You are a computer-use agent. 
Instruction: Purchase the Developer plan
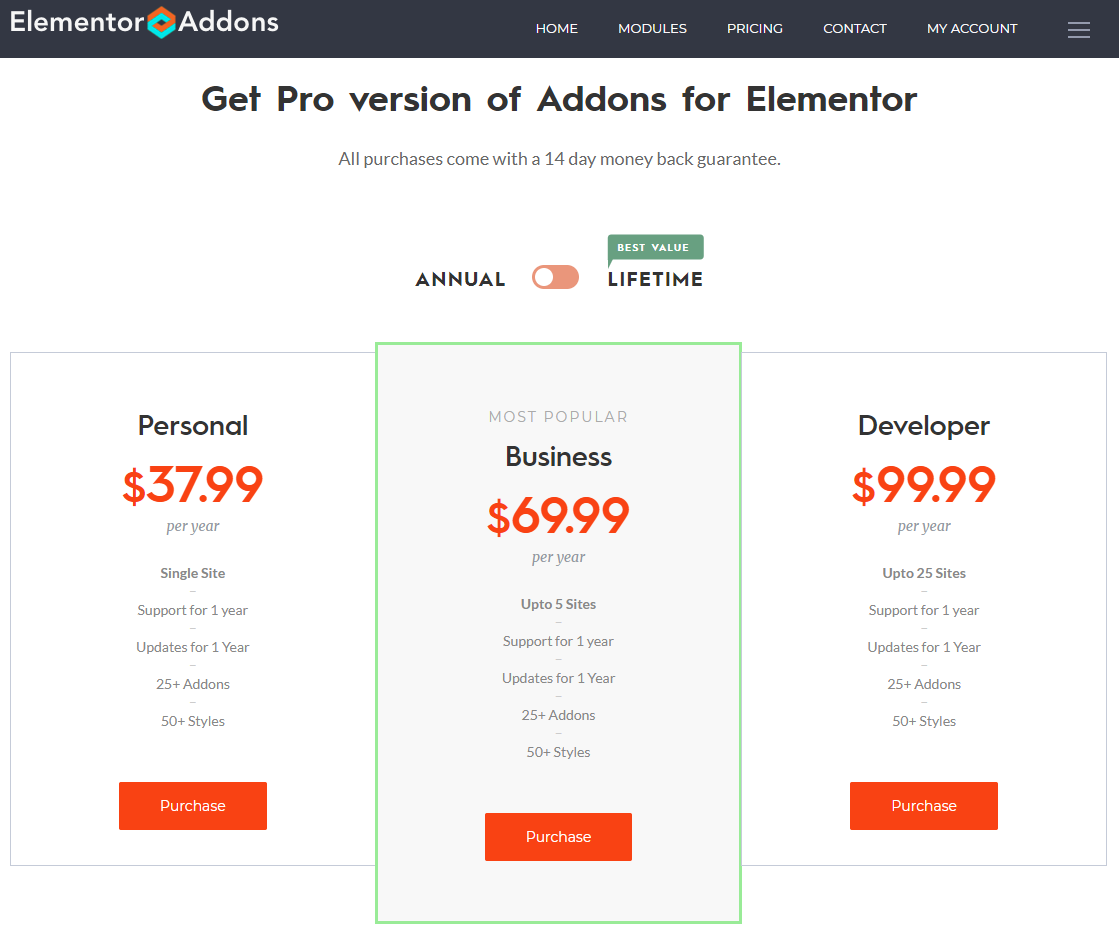pyautogui.click(x=923, y=806)
